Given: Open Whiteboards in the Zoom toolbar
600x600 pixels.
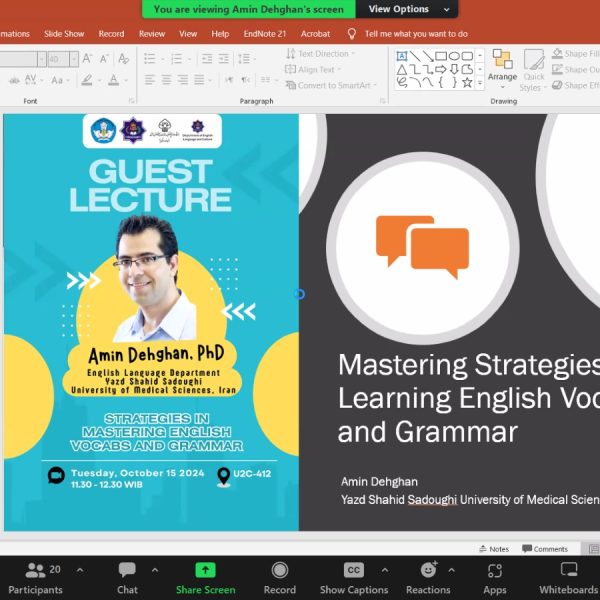Looking at the screenshot, I should click(568, 577).
